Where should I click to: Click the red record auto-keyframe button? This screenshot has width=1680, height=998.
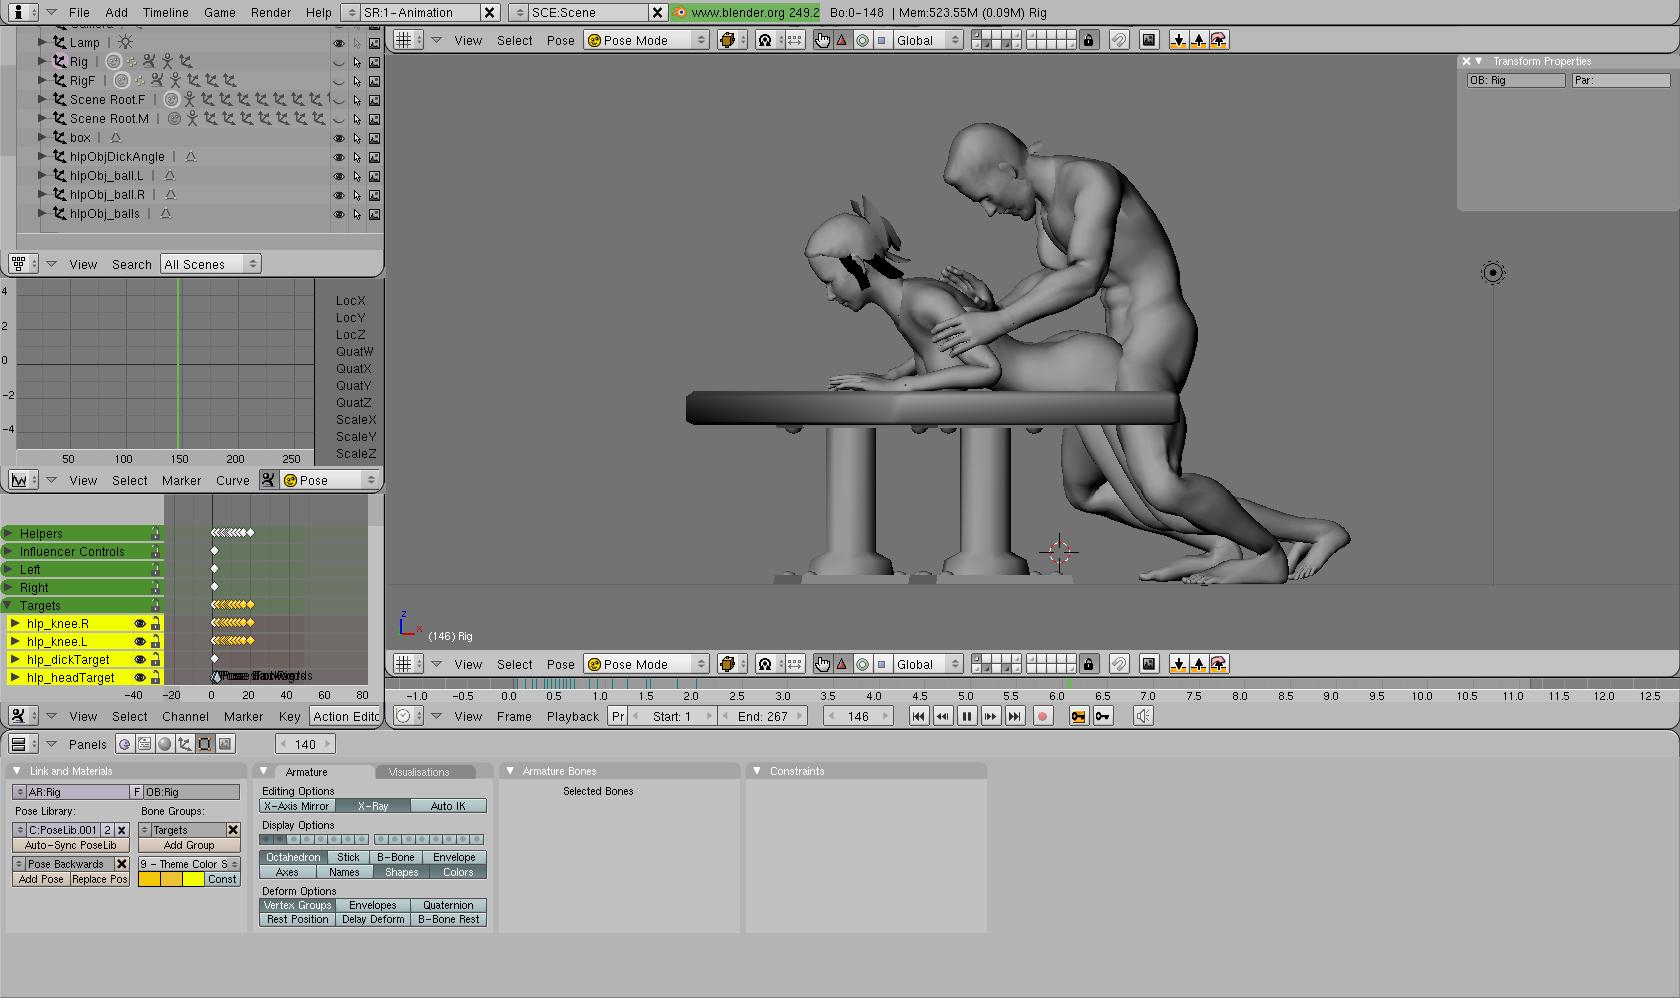click(x=1043, y=716)
